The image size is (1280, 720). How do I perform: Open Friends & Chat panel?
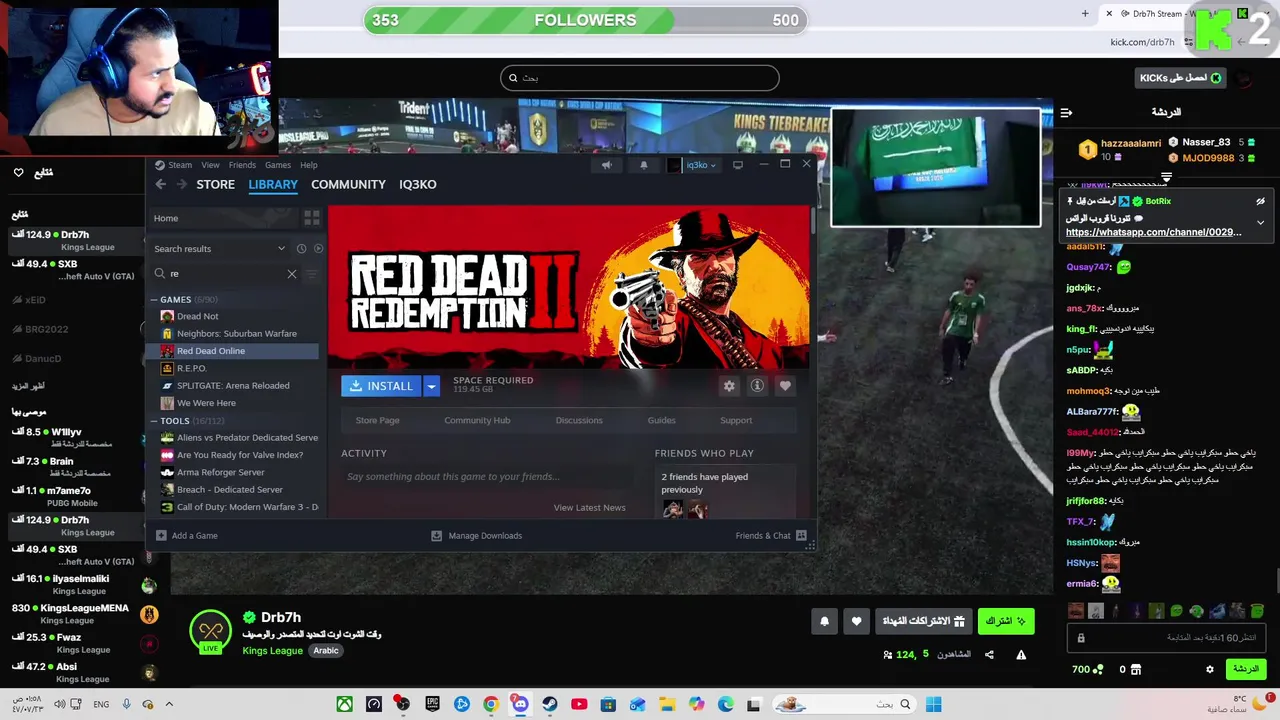[x=771, y=536]
